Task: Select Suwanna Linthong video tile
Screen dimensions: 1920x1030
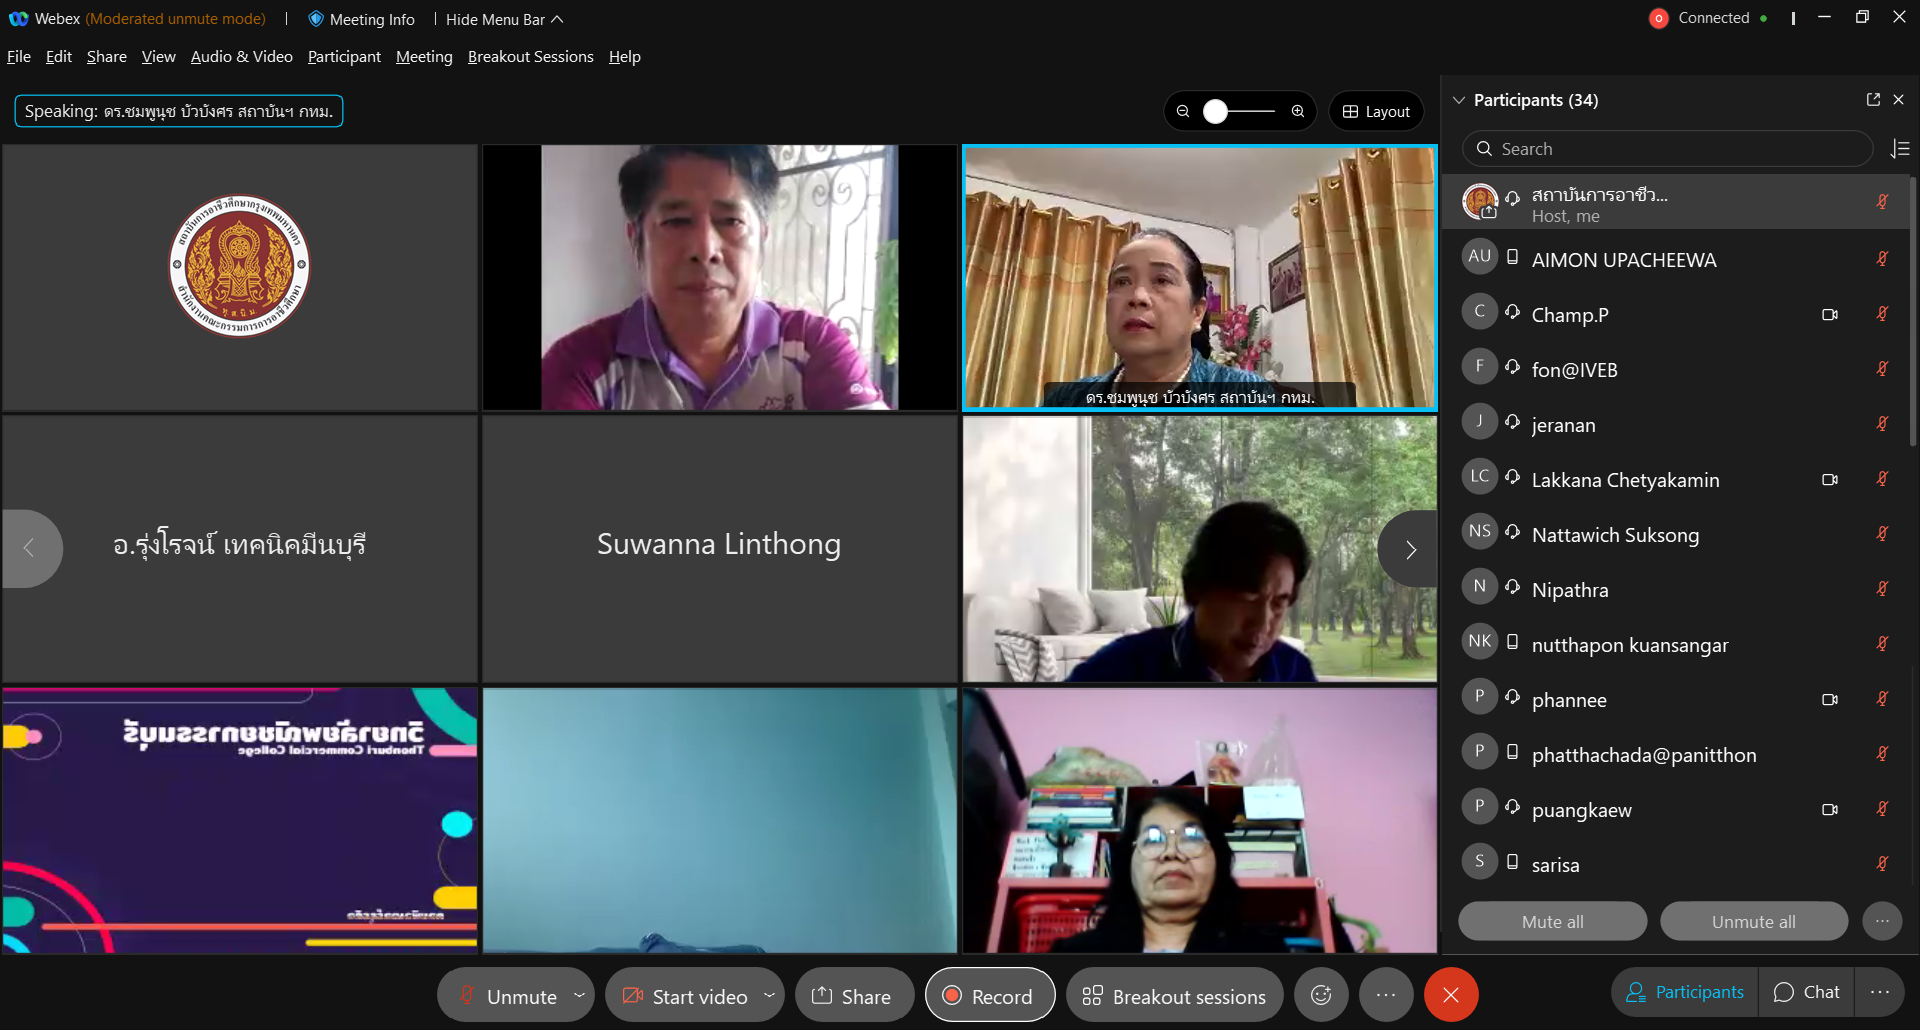Action: pyautogui.click(x=720, y=549)
